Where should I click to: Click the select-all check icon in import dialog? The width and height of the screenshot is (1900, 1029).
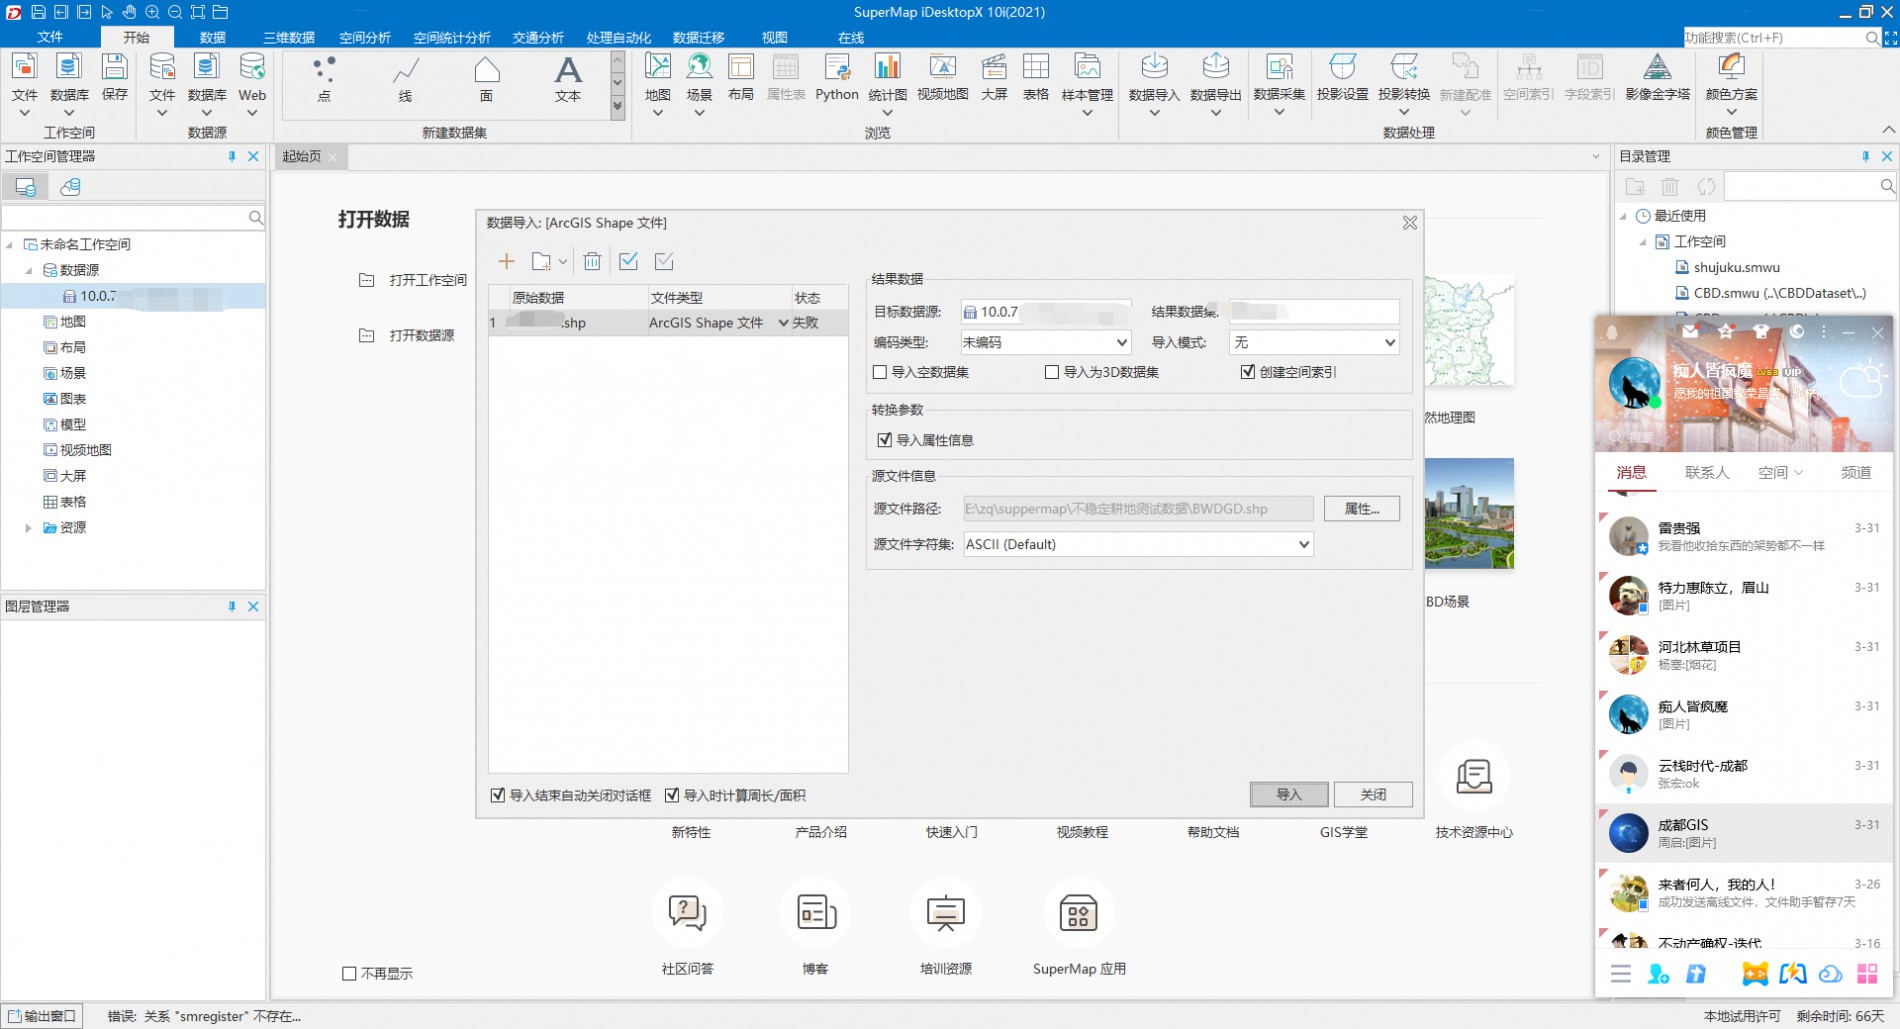[628, 261]
